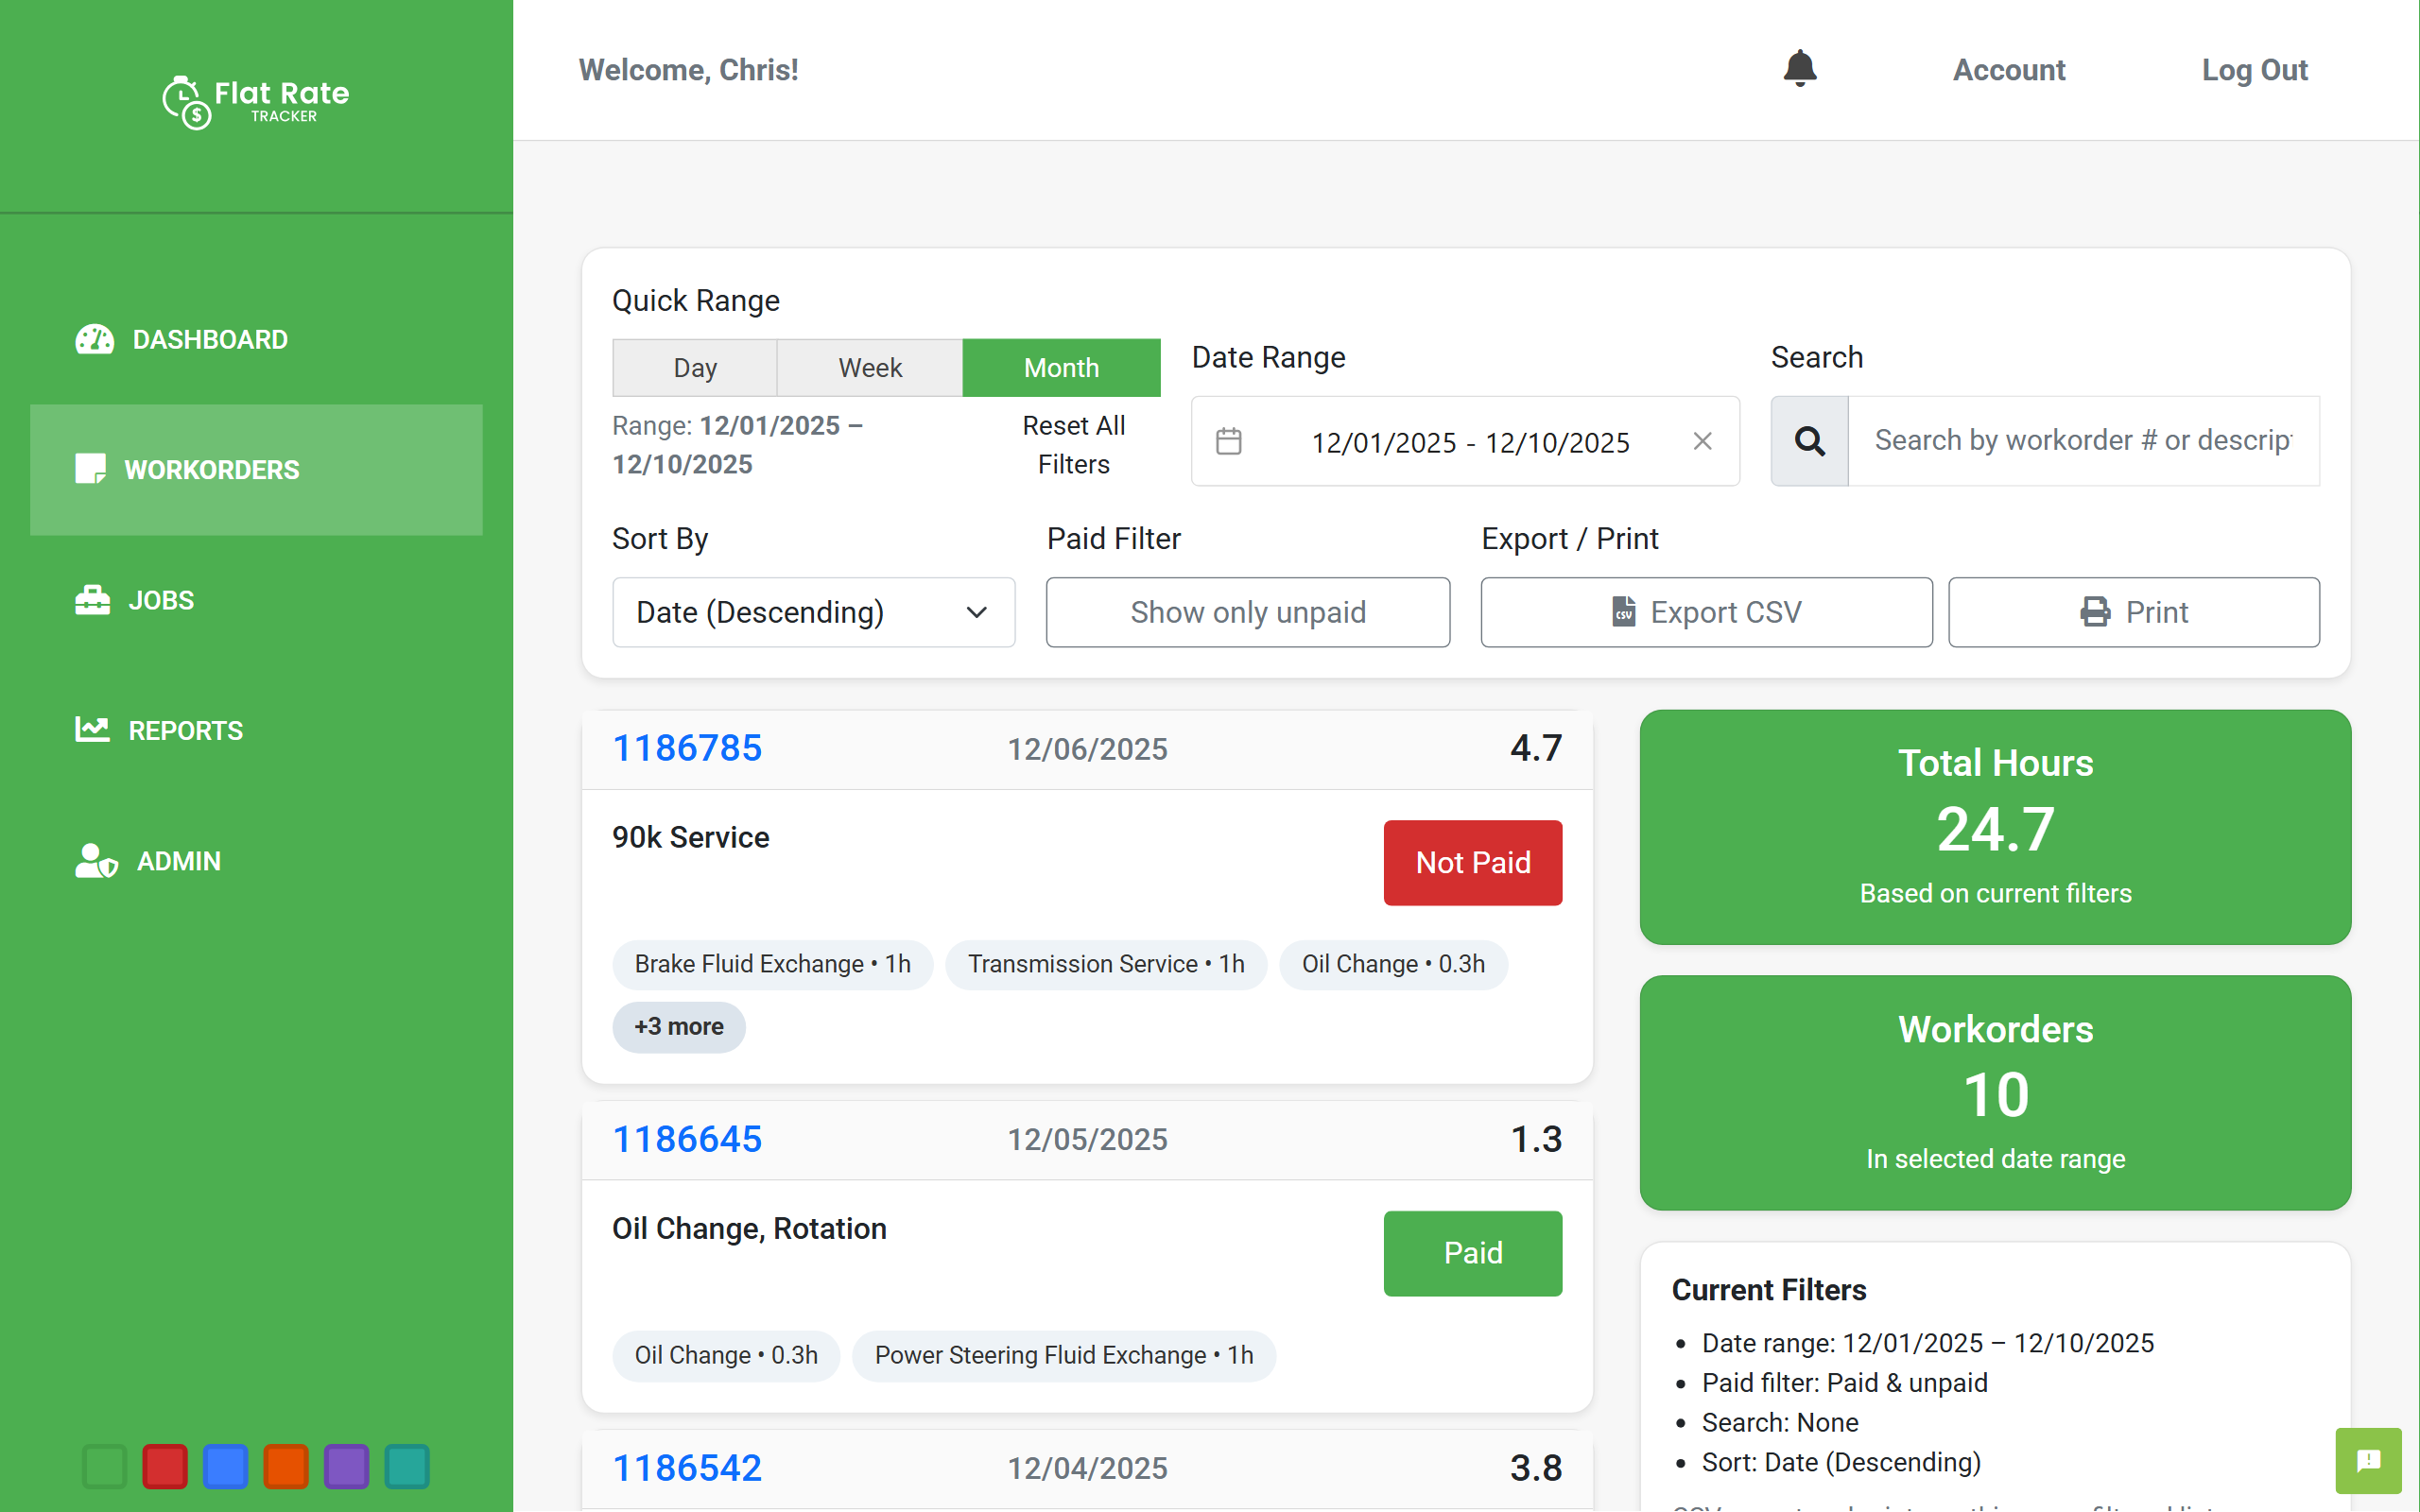Select the purple theme swatch
This screenshot has width=2420, height=1512.
(x=347, y=1466)
